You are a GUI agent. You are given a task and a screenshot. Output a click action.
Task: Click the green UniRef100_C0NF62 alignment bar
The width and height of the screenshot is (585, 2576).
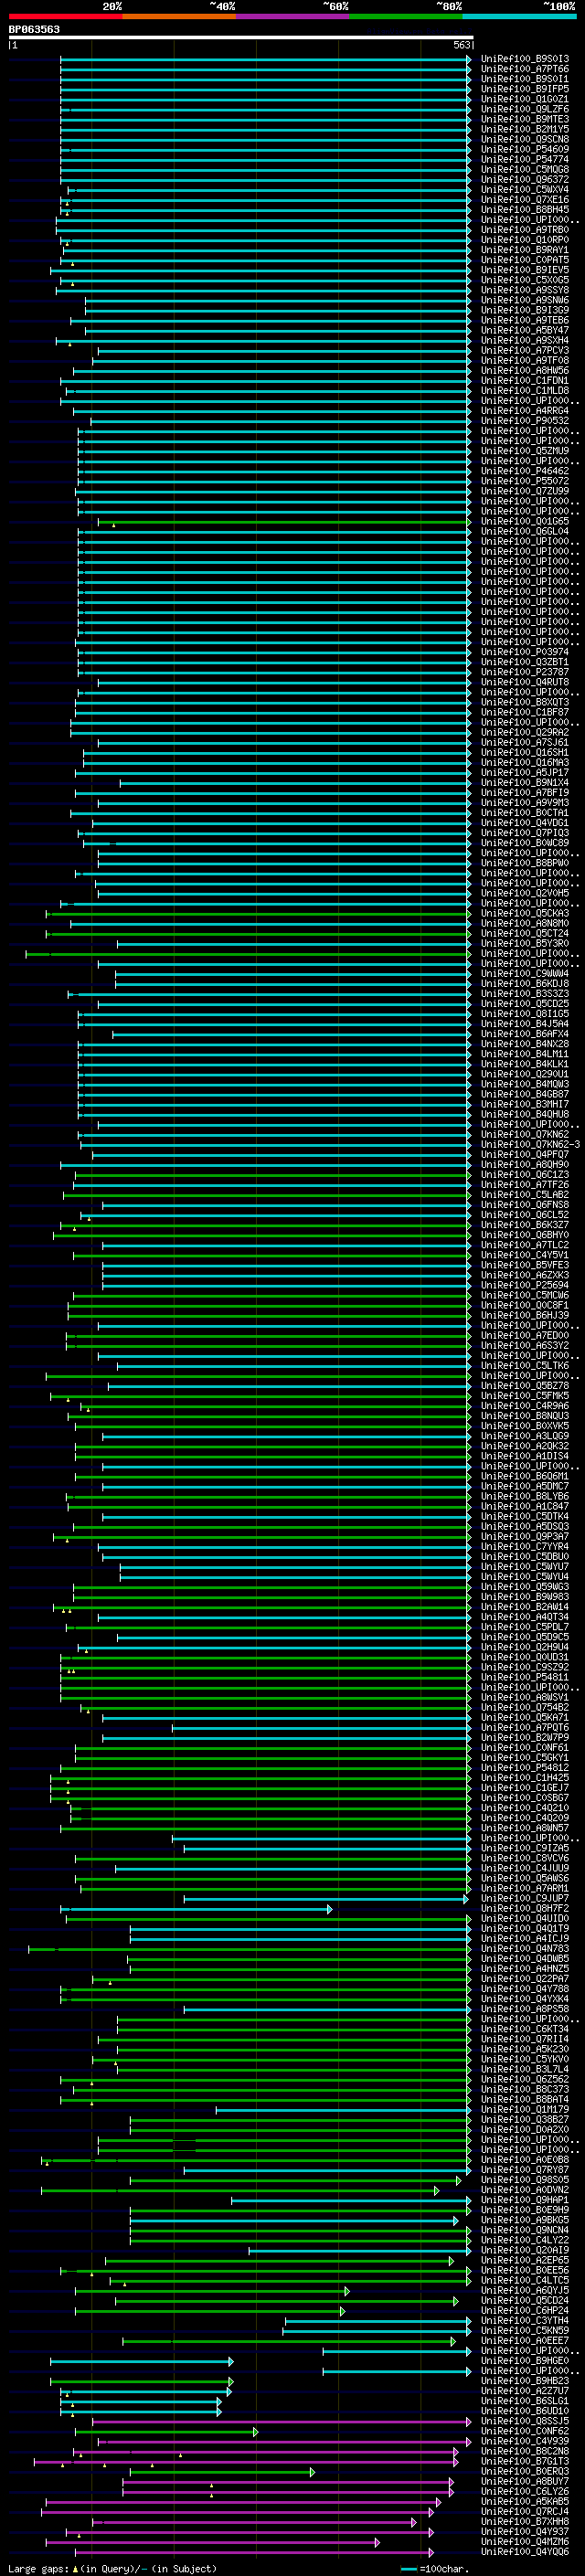(166, 2431)
